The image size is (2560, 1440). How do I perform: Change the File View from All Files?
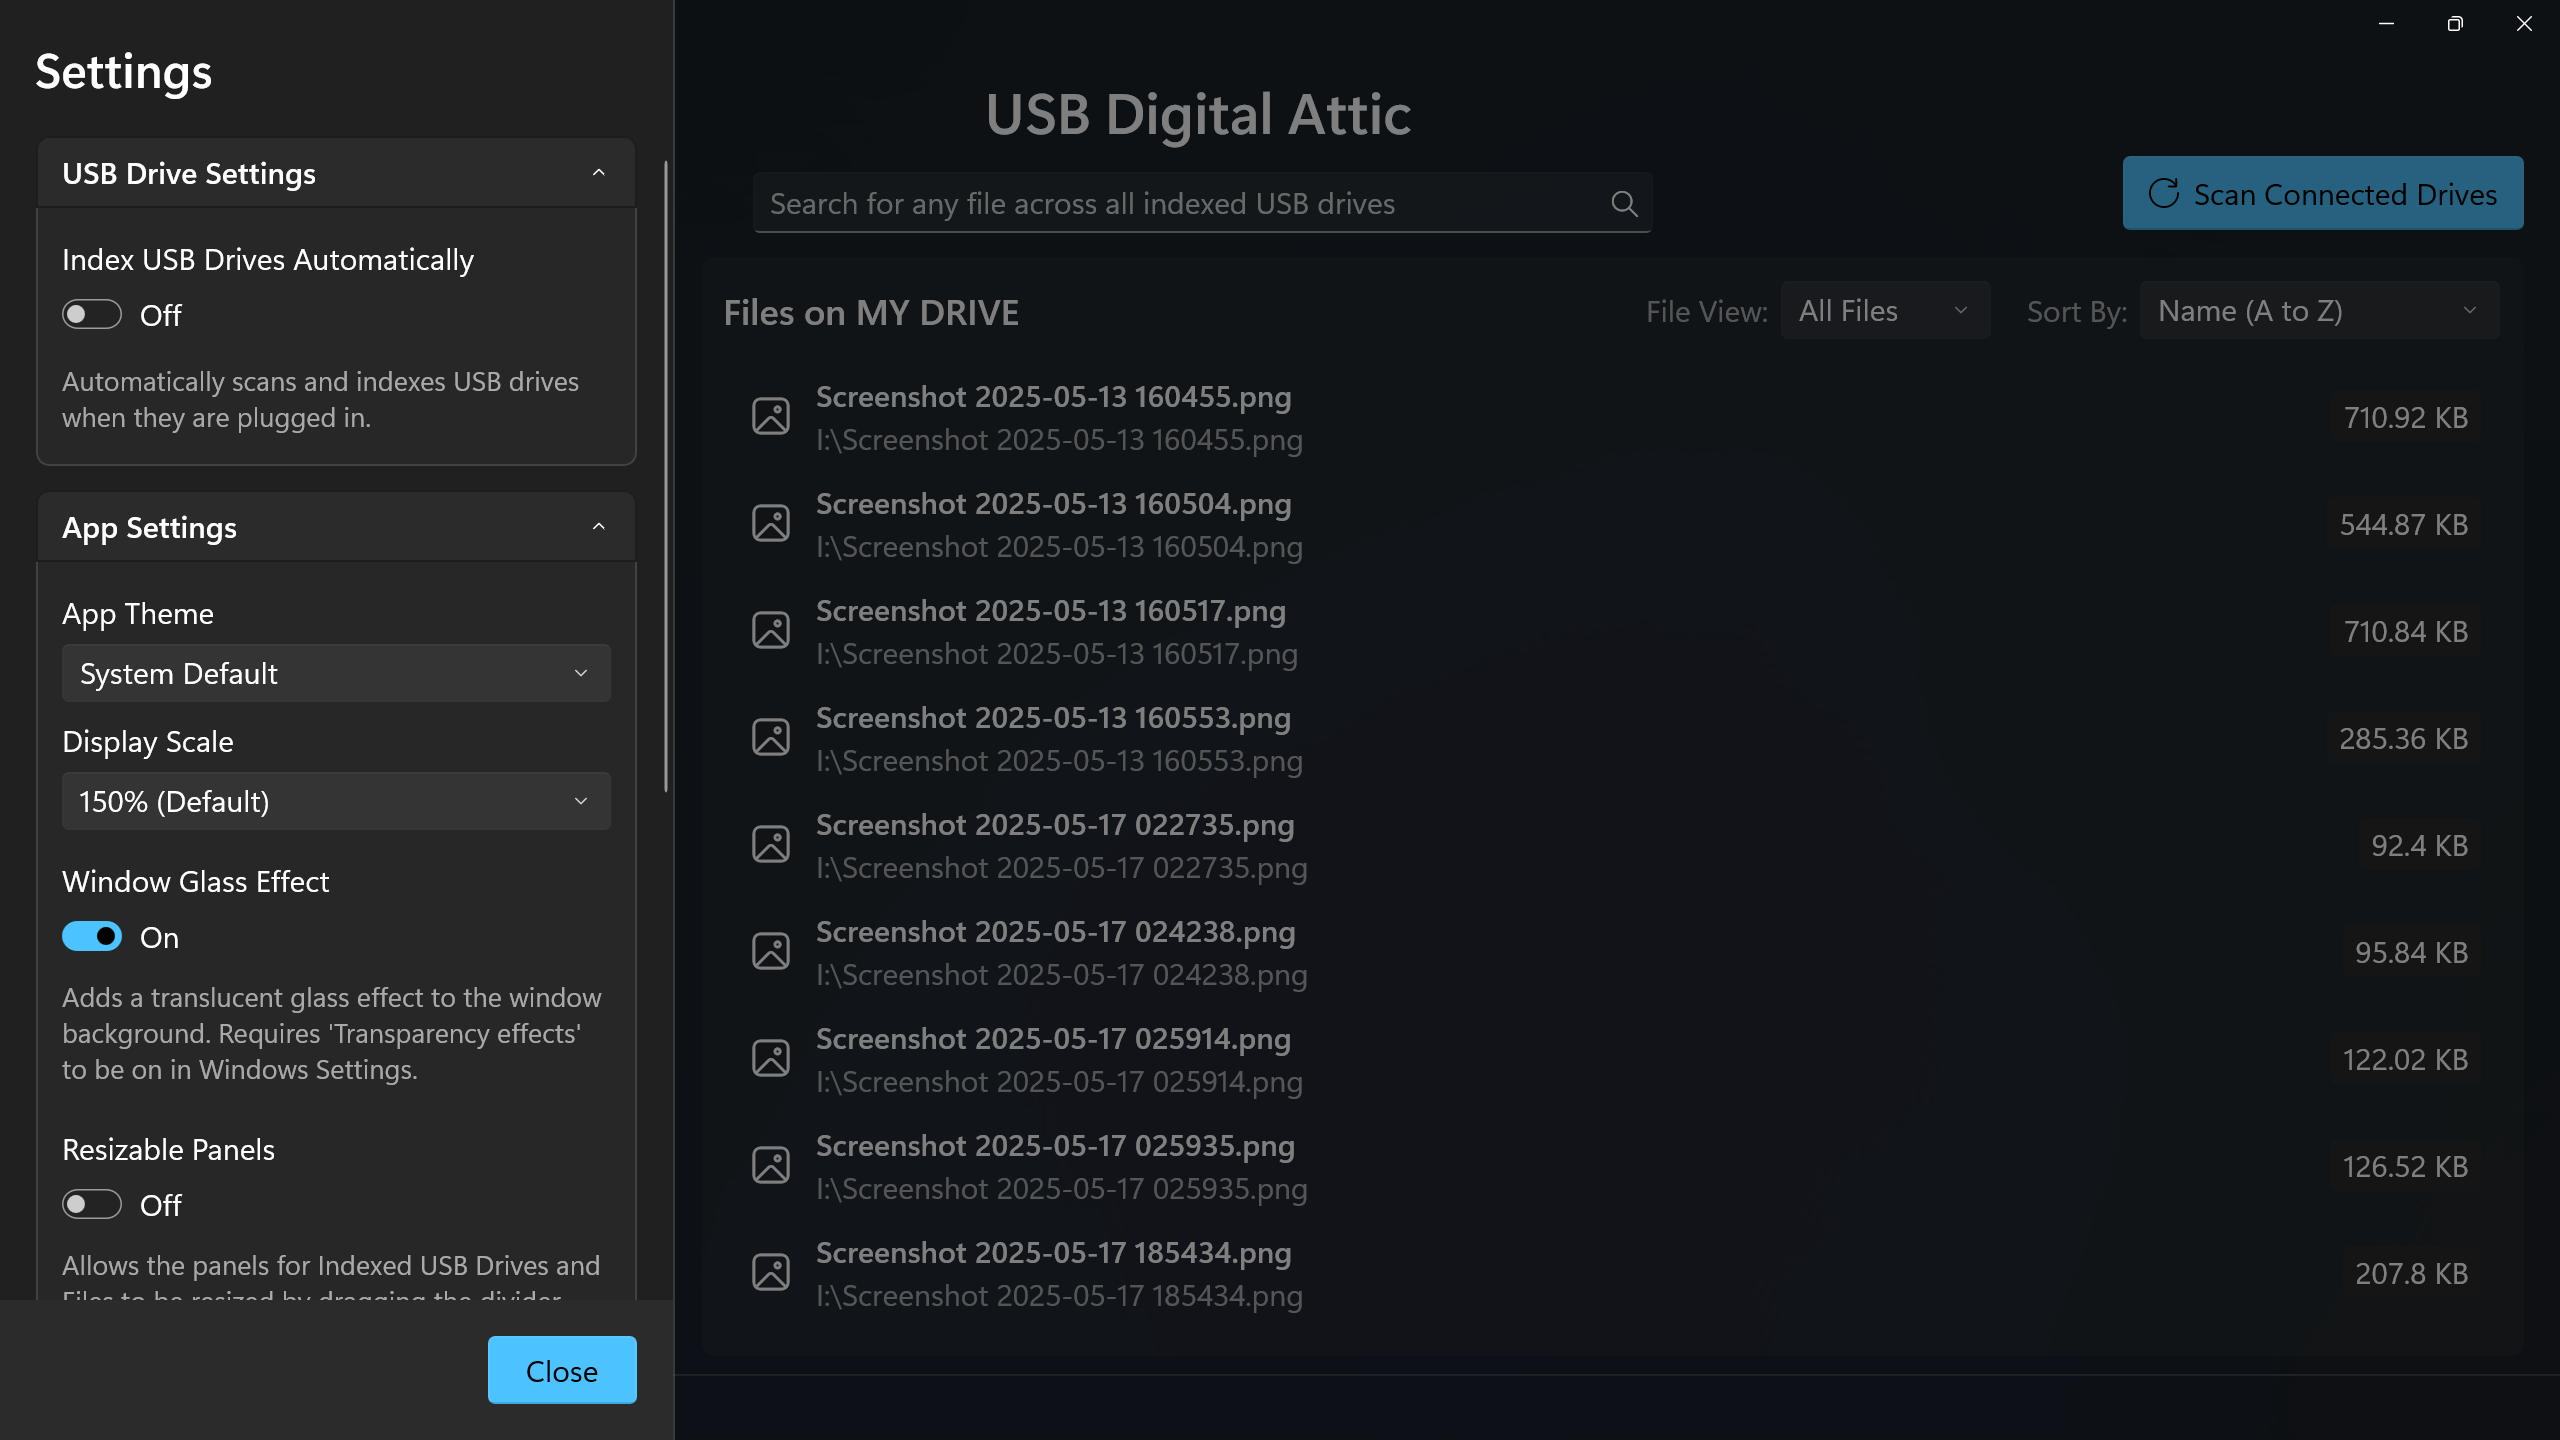1884,310
